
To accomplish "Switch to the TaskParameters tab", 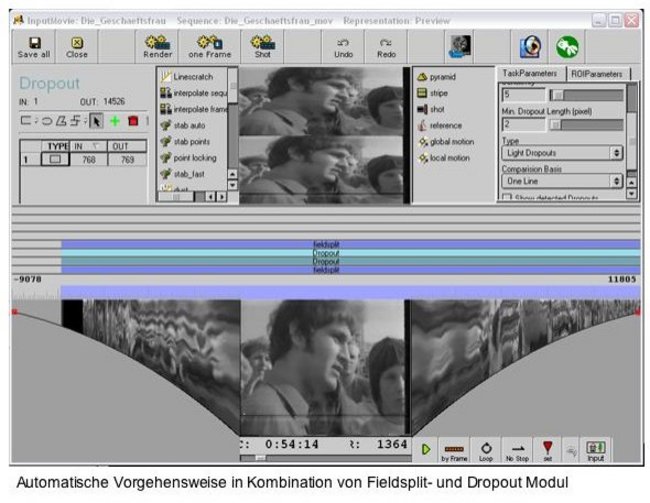I will tap(530, 73).
